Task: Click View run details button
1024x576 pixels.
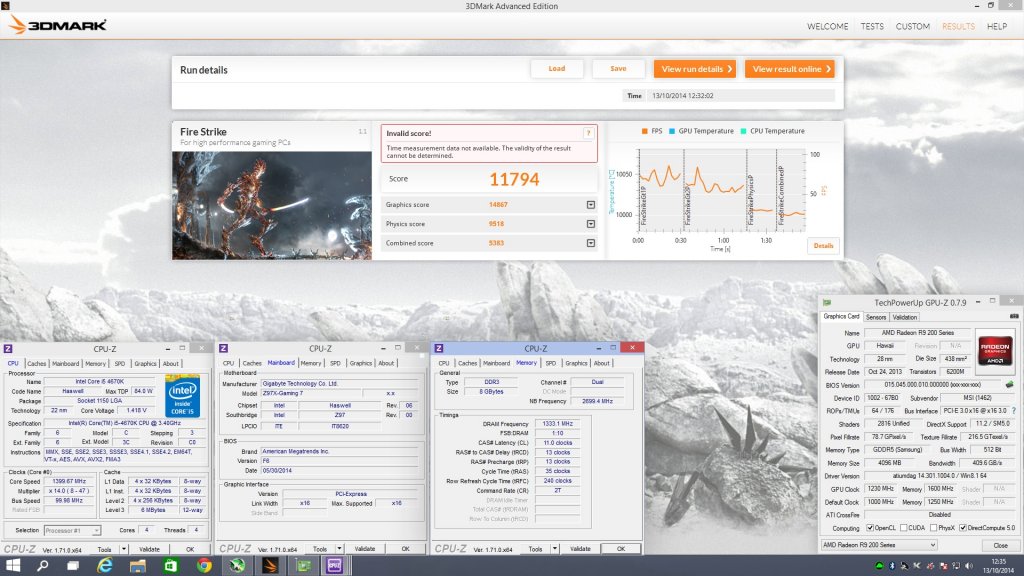Action: click(x=696, y=69)
